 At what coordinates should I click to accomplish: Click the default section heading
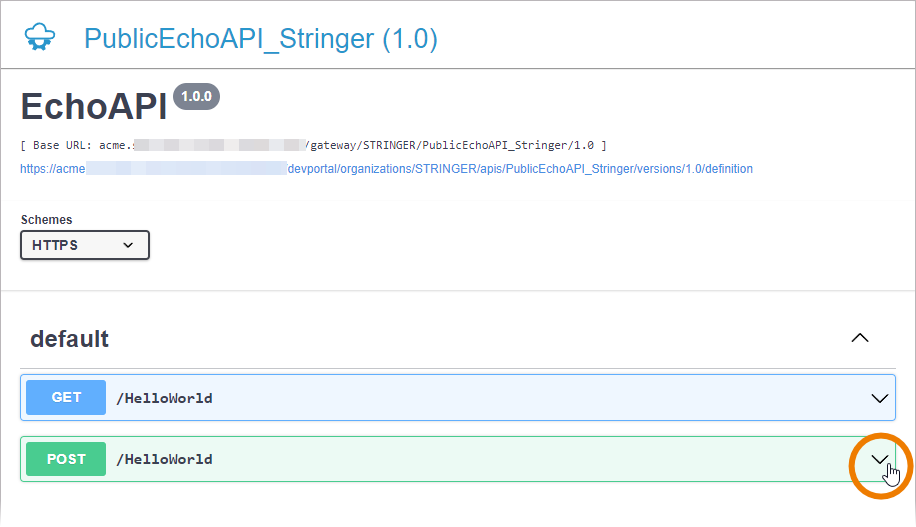pyautogui.click(x=69, y=339)
